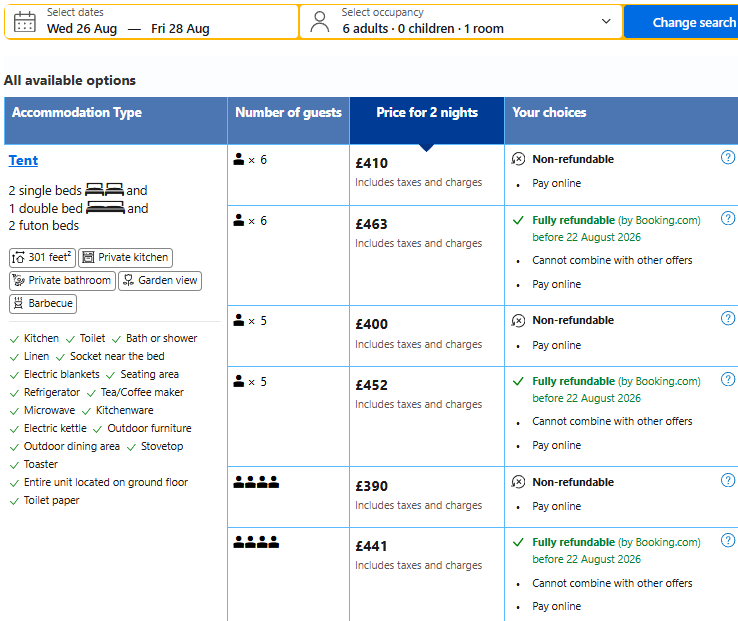Image resolution: width=738 pixels, height=621 pixels.
Task: Open occupancy selector showing 6 adults
Action: click(461, 22)
